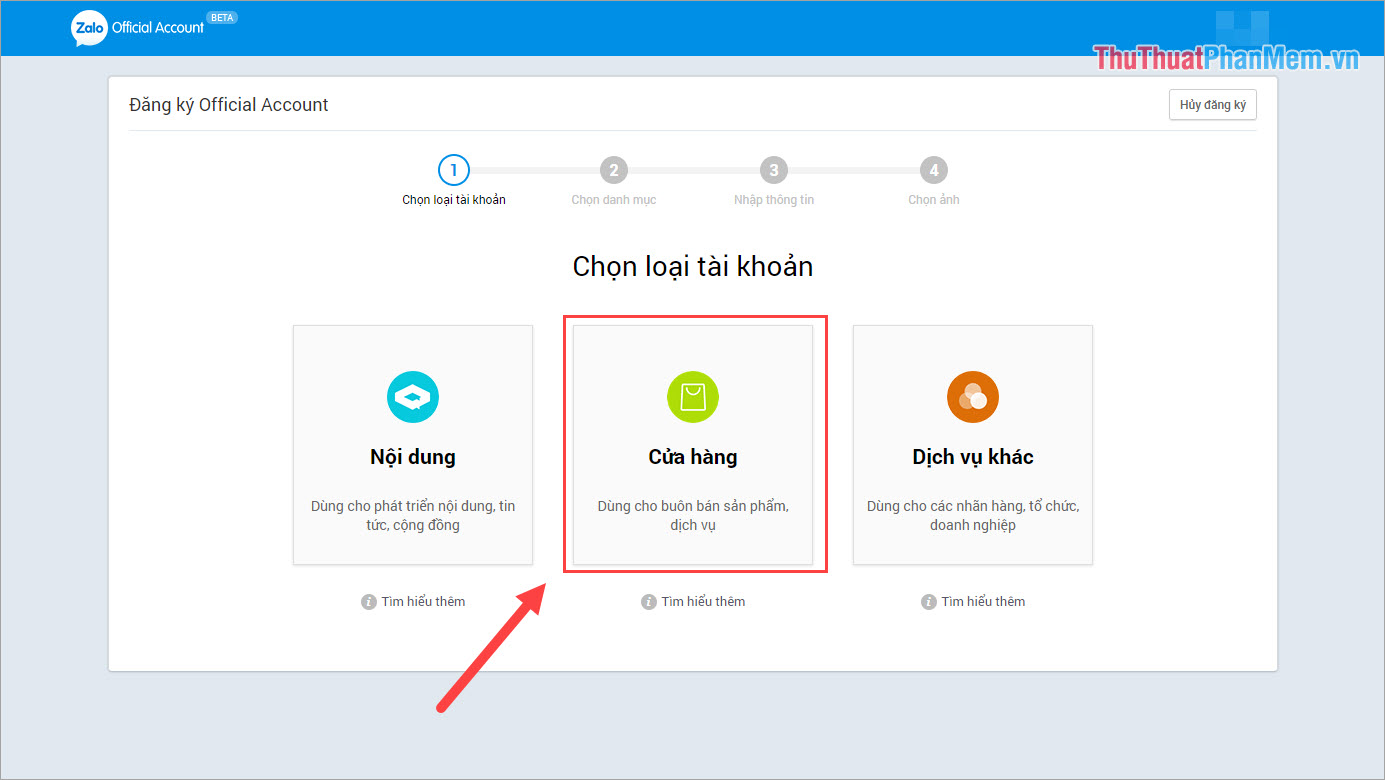The width and height of the screenshot is (1385, 780).
Task: Select the teal Nội dung category icon
Action: (412, 396)
